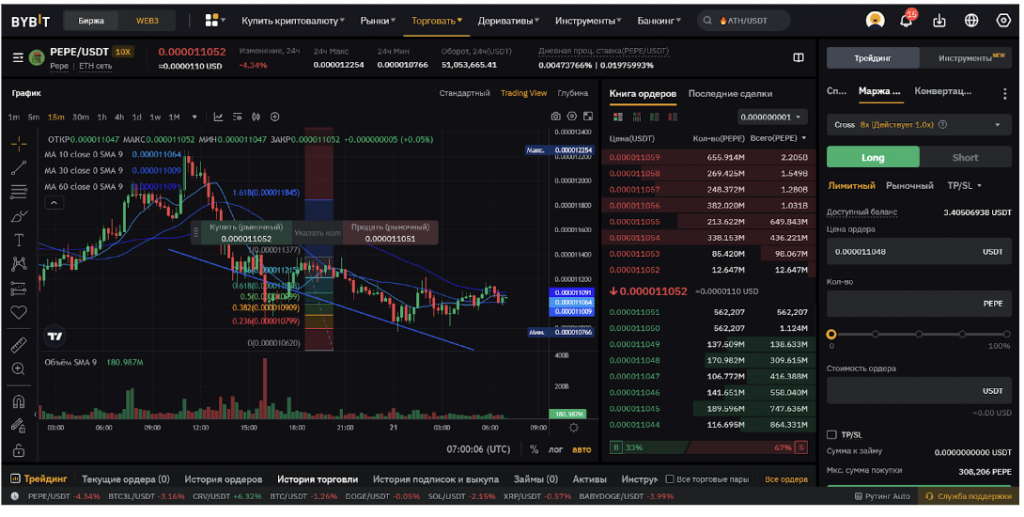Image resolution: width=1024 pixels, height=517 pixels.
Task: Click the download app icon
Action: (939, 20)
